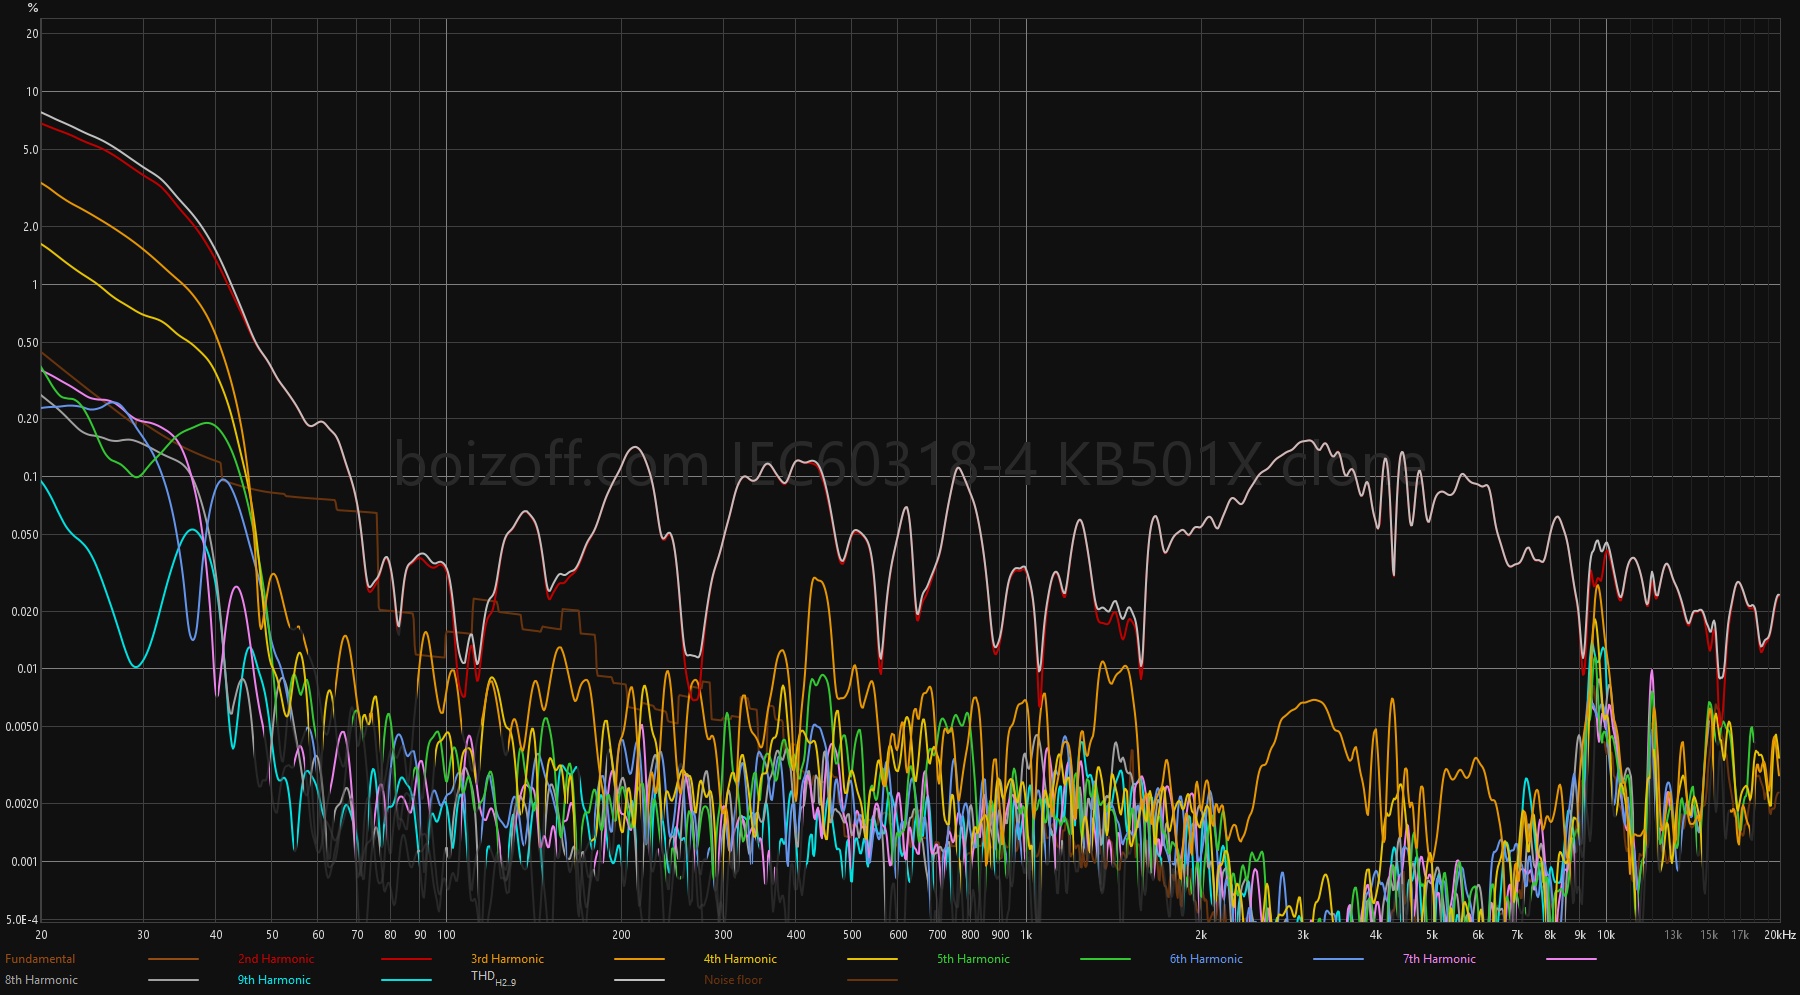
Task: Select the 4th Harmonic legend entry
Action: (x=740, y=959)
